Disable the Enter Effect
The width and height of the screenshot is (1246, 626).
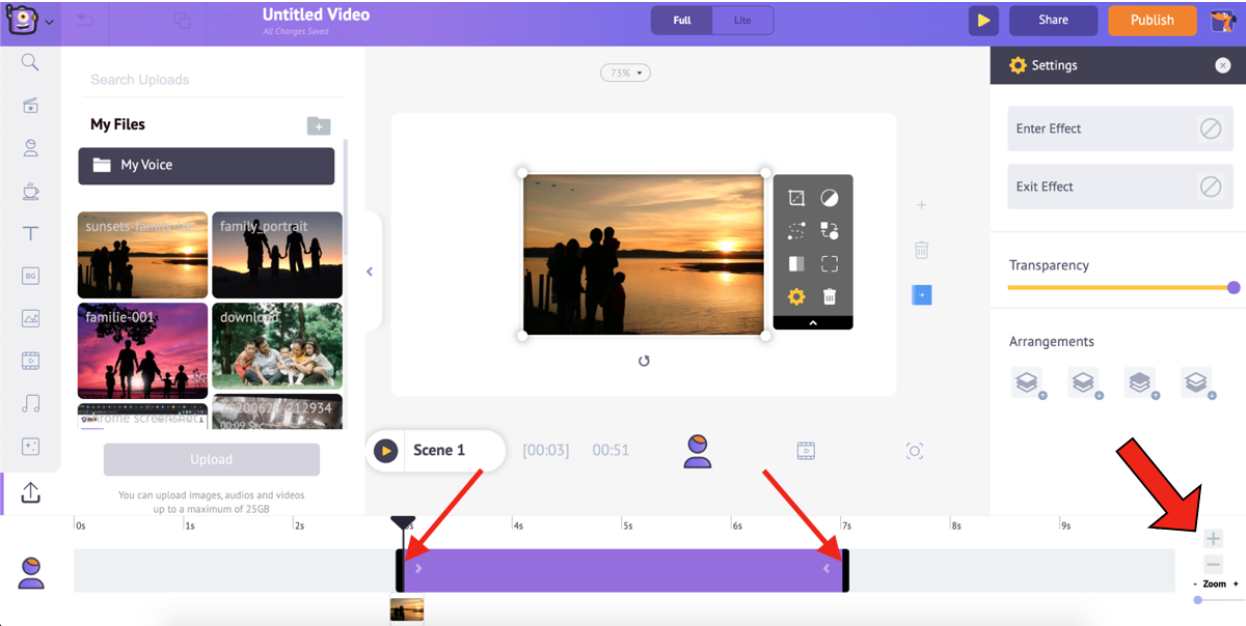pyautogui.click(x=1210, y=129)
